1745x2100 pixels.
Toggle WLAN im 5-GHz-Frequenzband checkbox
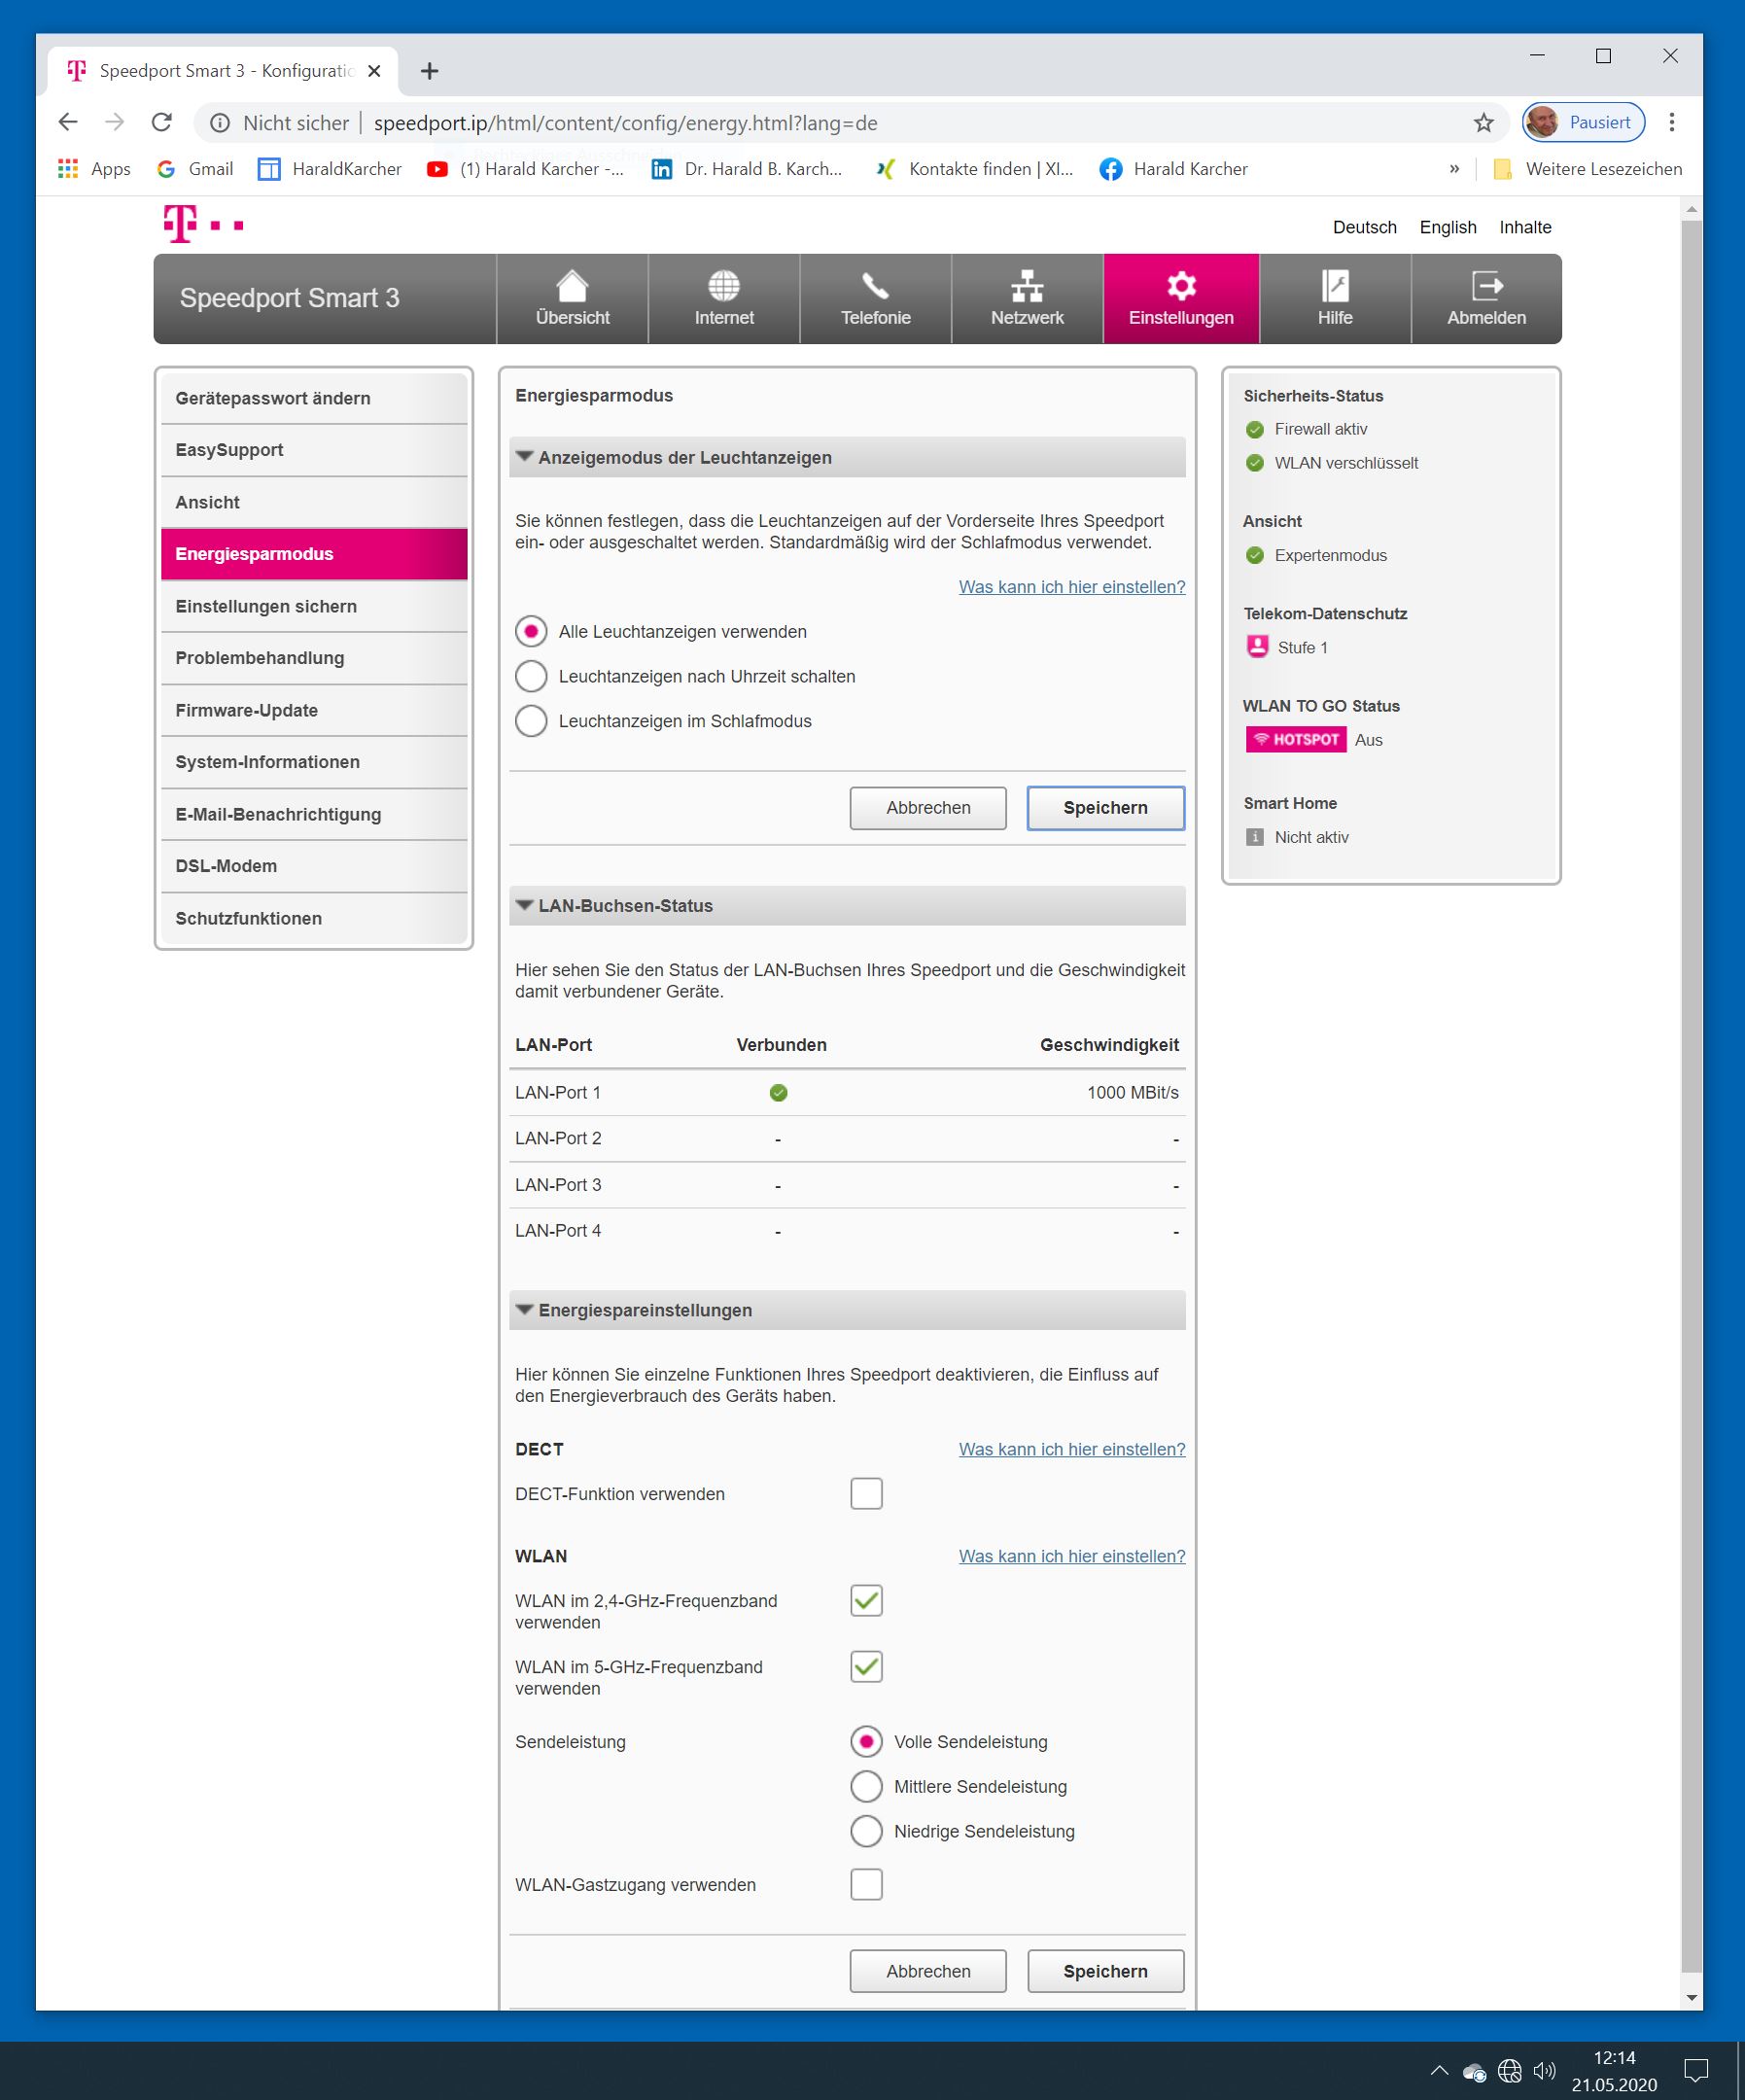click(x=866, y=1666)
